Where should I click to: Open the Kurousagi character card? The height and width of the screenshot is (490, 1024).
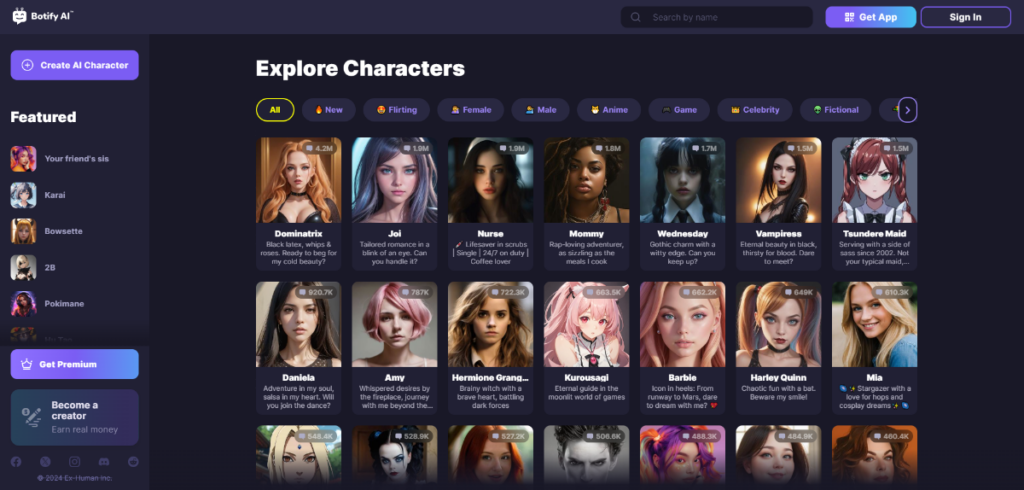pyautogui.click(x=586, y=348)
